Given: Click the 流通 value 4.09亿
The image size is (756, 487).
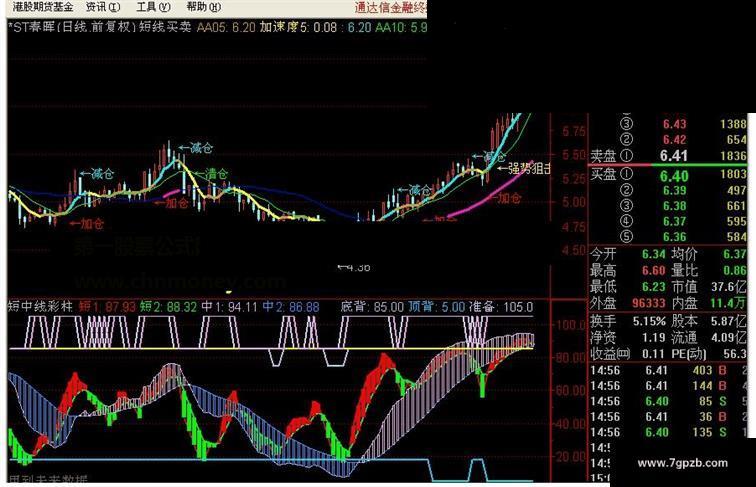Looking at the screenshot, I should [x=729, y=337].
